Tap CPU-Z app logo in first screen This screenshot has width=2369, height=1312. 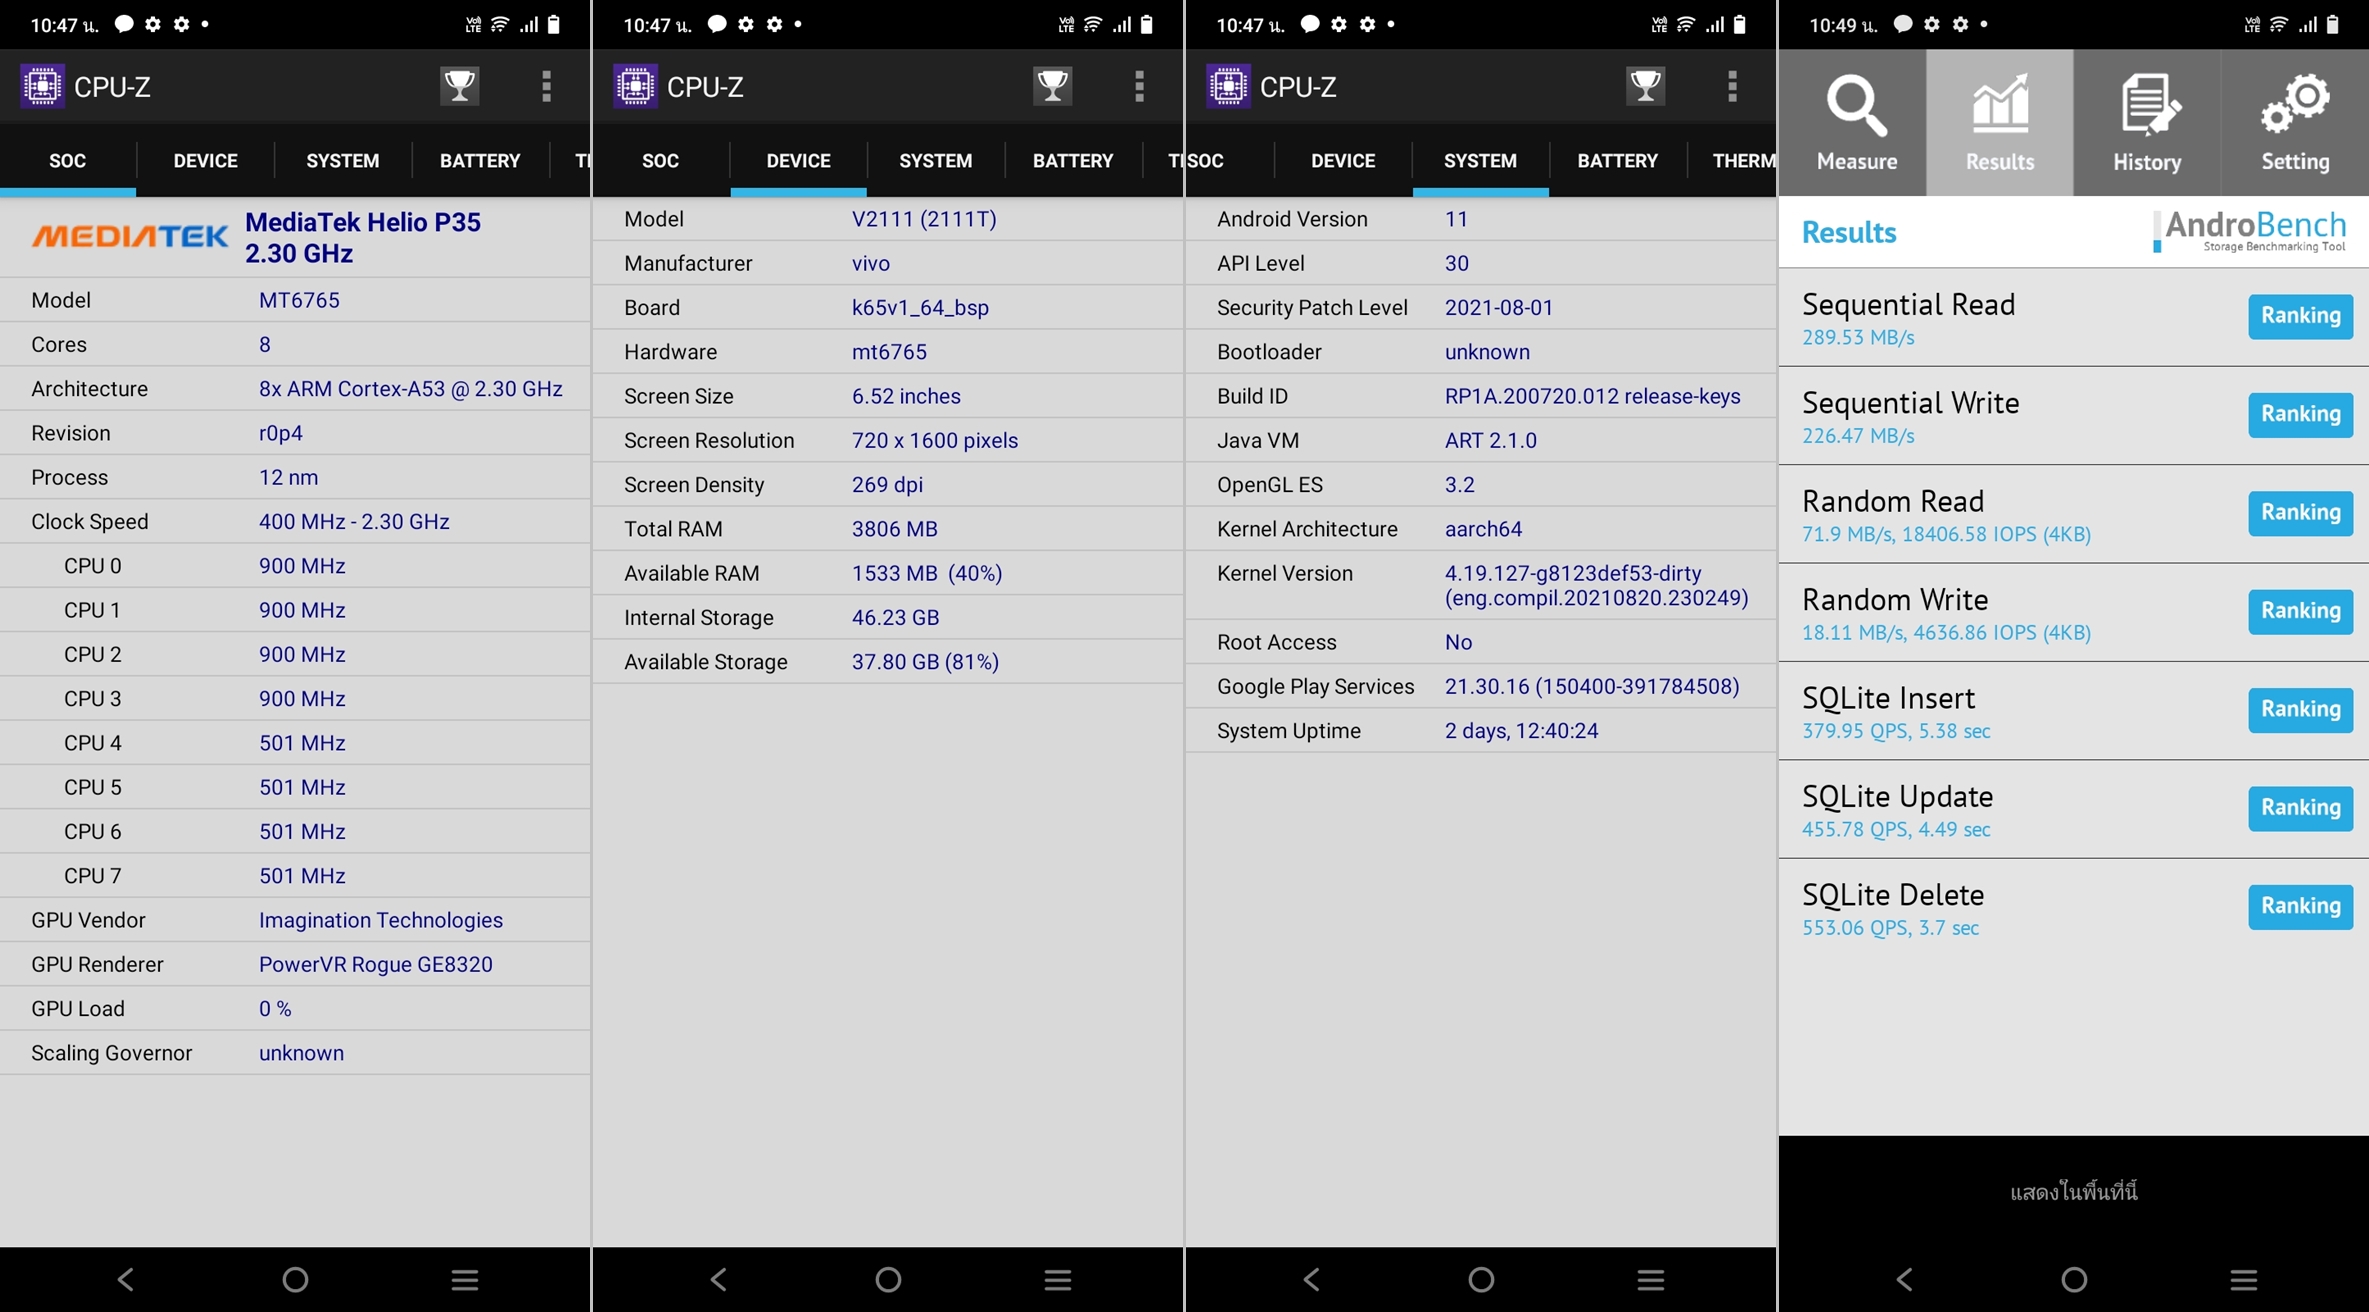(x=42, y=86)
